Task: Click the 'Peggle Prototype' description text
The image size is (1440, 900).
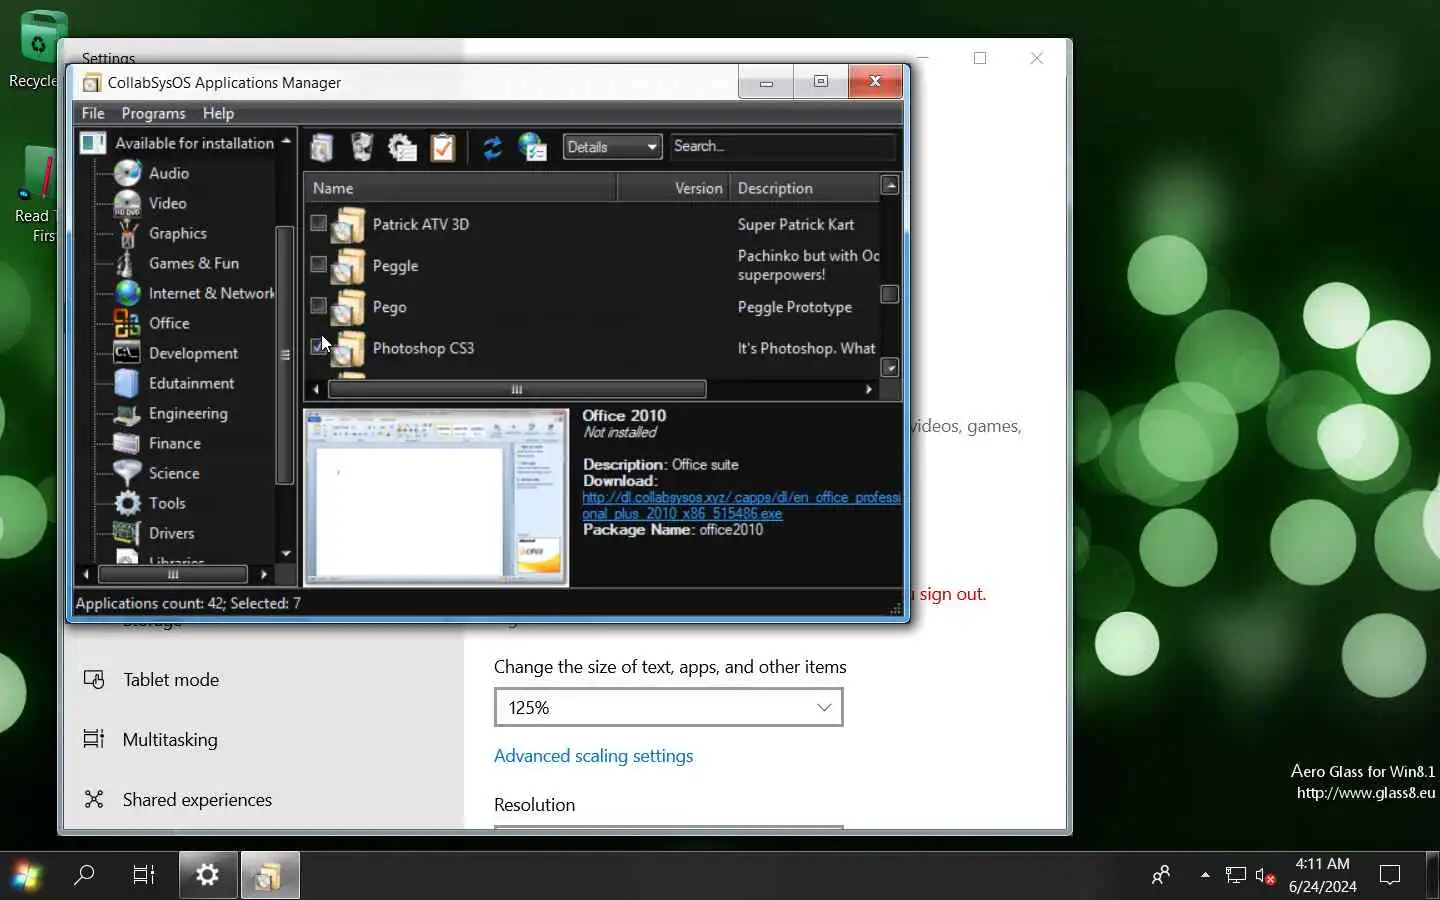Action: 795,307
